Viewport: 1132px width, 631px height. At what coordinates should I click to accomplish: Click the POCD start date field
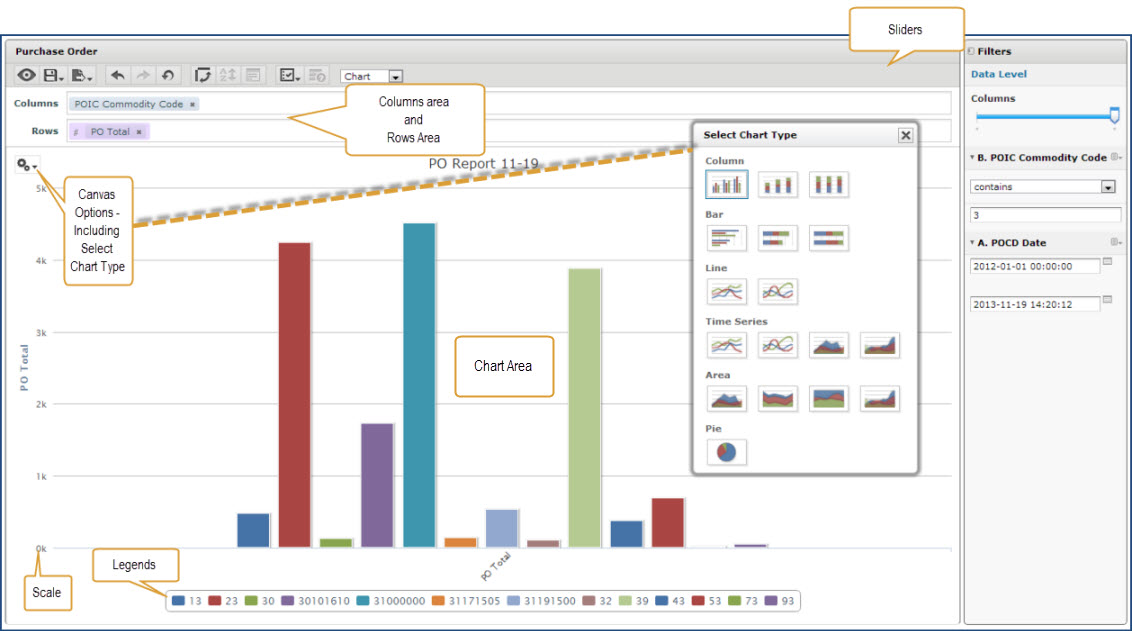tap(1035, 266)
